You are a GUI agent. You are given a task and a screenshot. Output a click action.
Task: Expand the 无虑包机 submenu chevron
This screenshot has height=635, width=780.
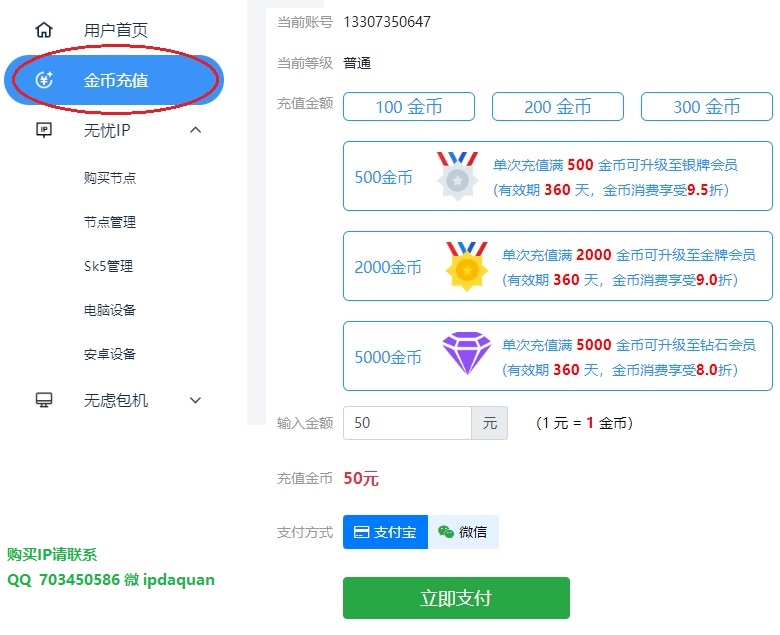(x=195, y=400)
